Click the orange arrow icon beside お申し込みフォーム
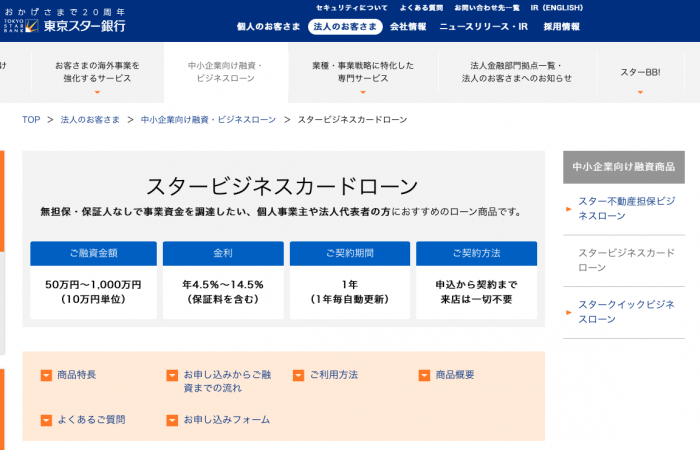700x450 pixels. [x=172, y=420]
